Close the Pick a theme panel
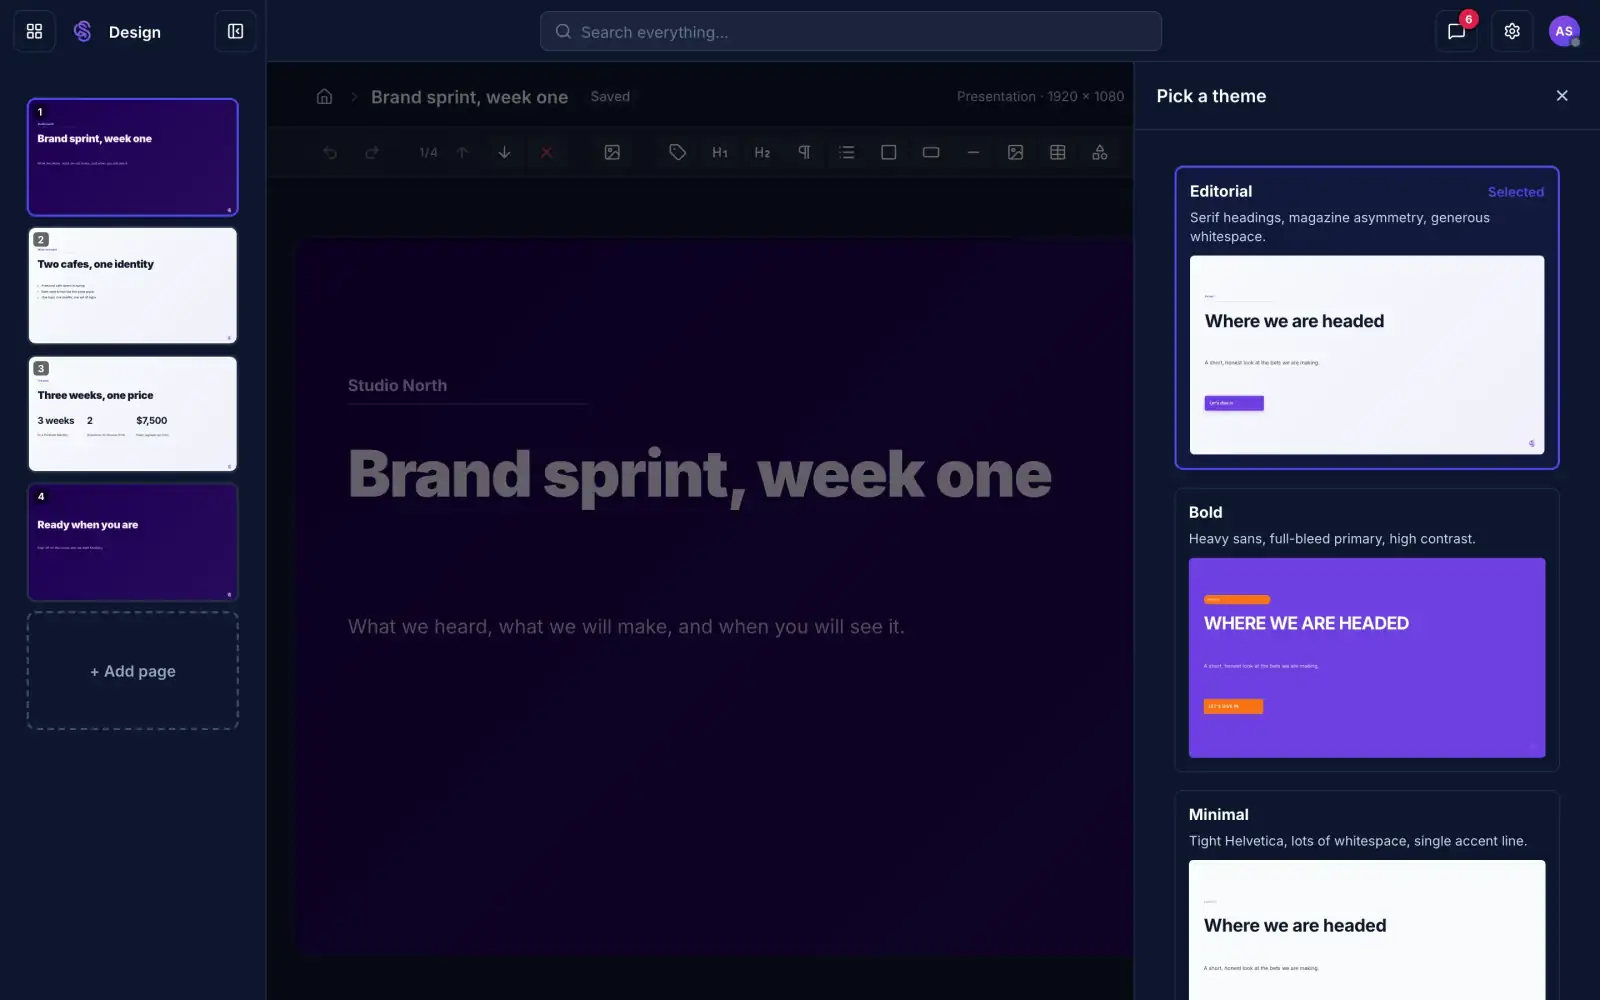This screenshot has width=1600, height=1000. pos(1562,96)
